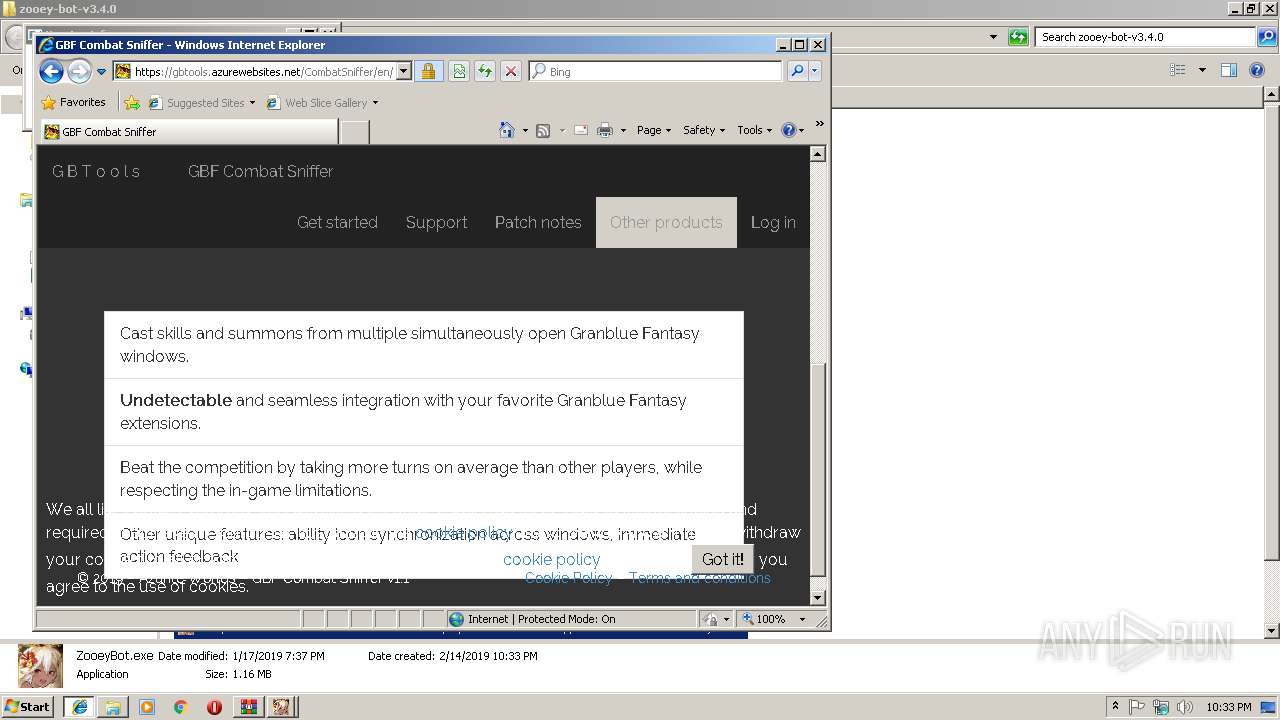Click into the Bing search box
This screenshot has height=720, width=1280.
coord(656,71)
